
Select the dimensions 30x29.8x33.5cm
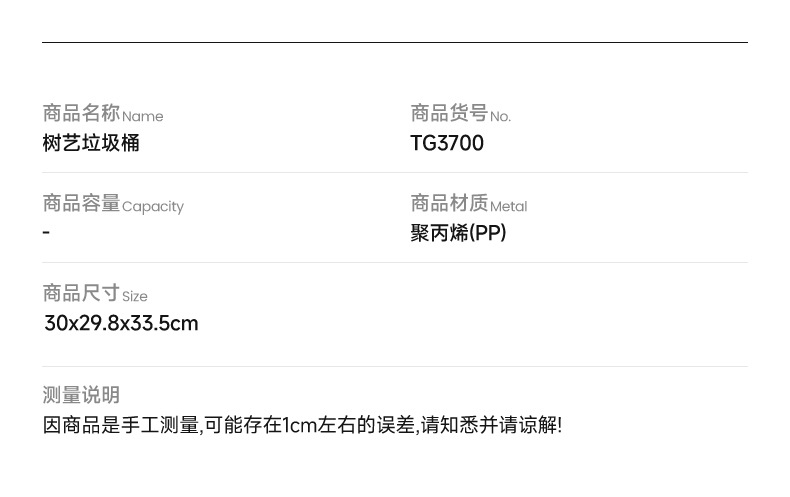(121, 323)
